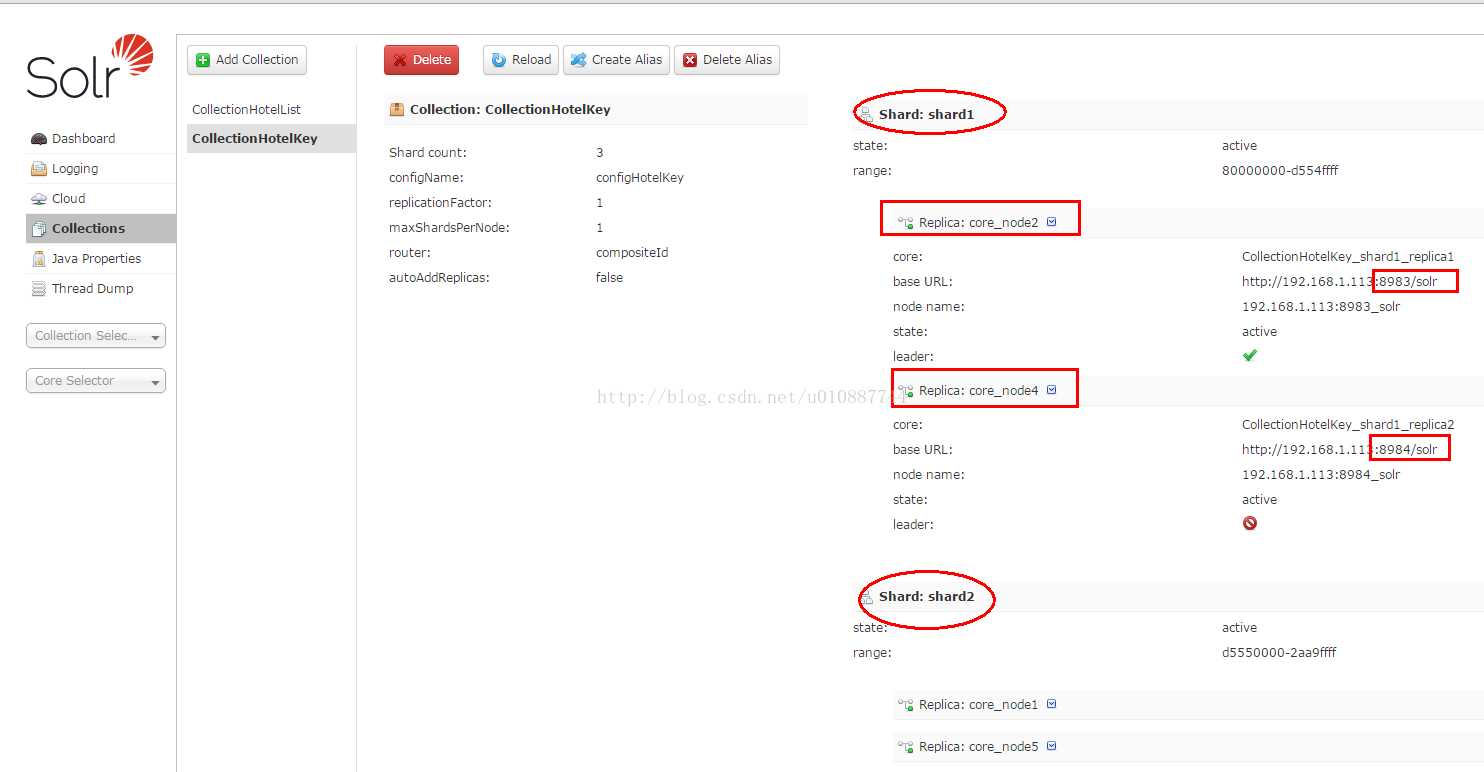Viewport: 1484px width, 772px height.
Task: Click the Replica: core_node5 label
Action: [979, 747]
